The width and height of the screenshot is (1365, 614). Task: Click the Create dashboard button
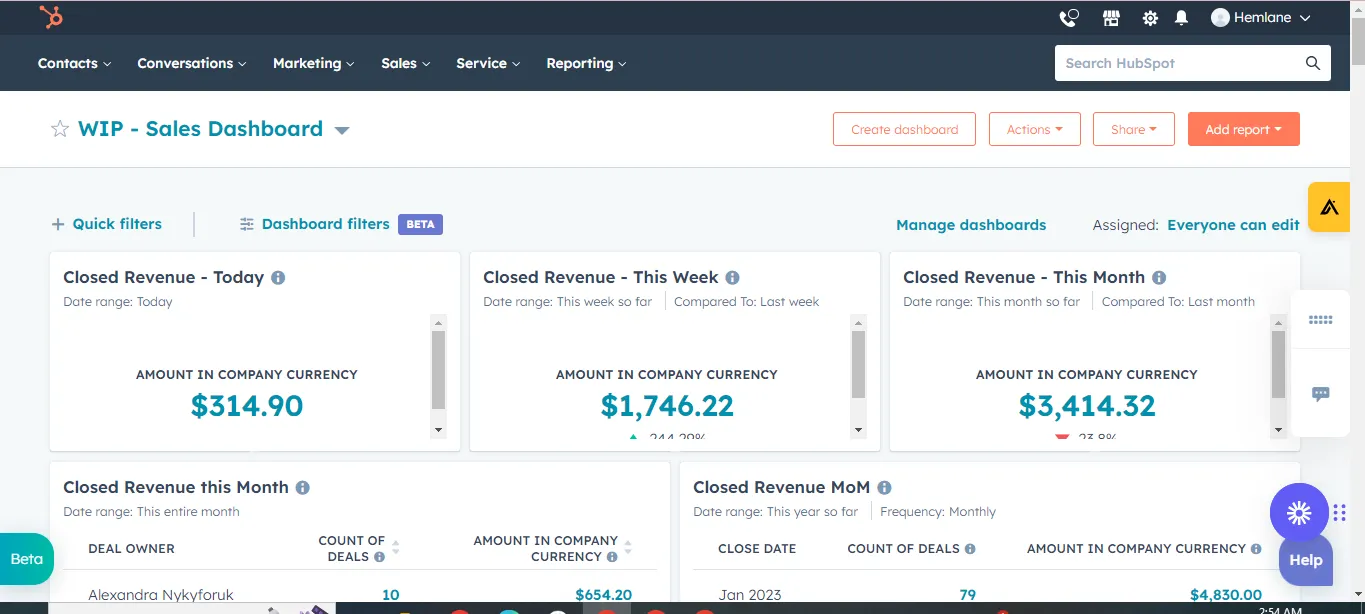click(904, 129)
